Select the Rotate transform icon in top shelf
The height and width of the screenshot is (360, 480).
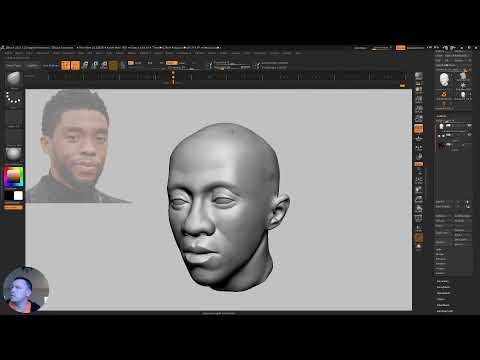pos(104,65)
